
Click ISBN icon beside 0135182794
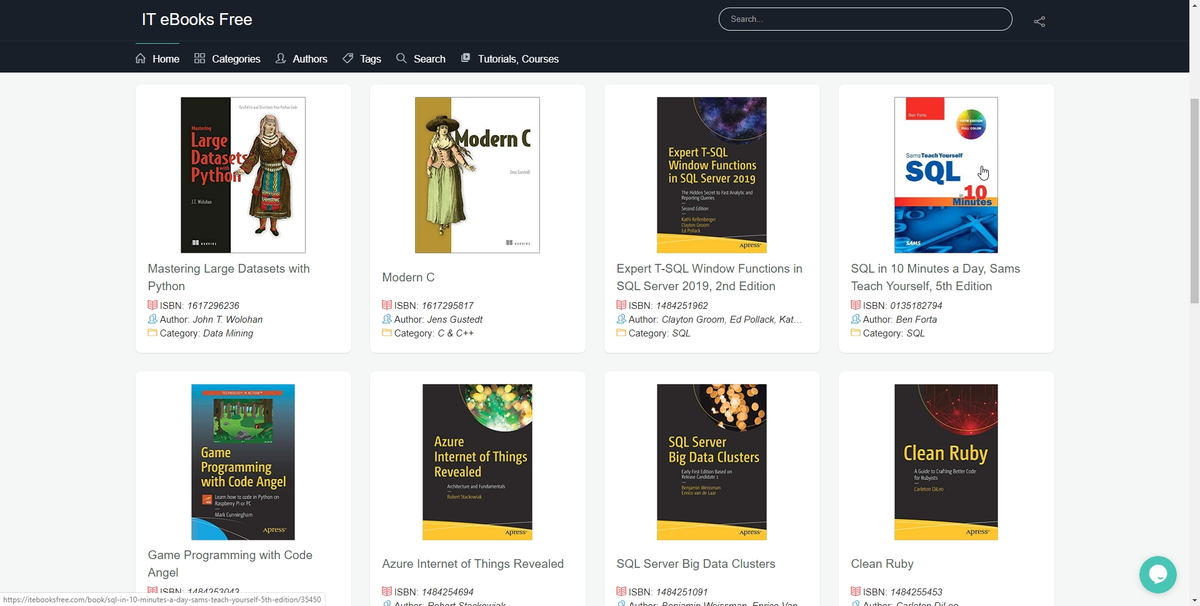click(x=855, y=305)
